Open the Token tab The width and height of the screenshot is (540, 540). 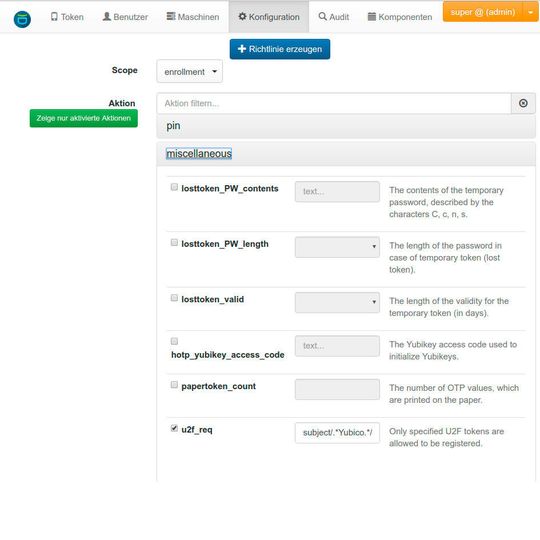(x=67, y=17)
